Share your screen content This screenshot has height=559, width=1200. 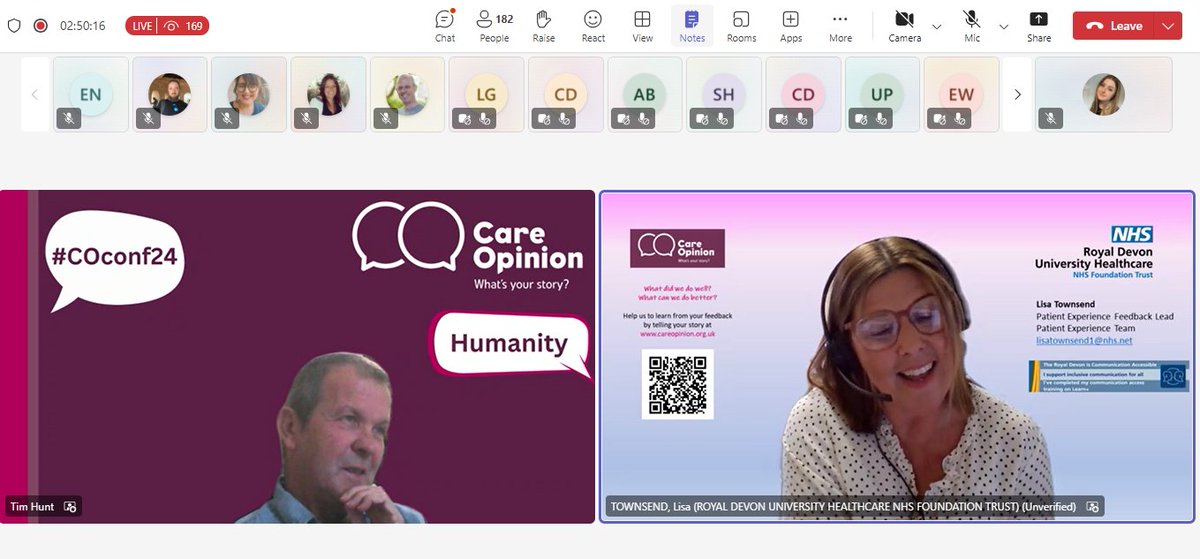coord(1039,26)
